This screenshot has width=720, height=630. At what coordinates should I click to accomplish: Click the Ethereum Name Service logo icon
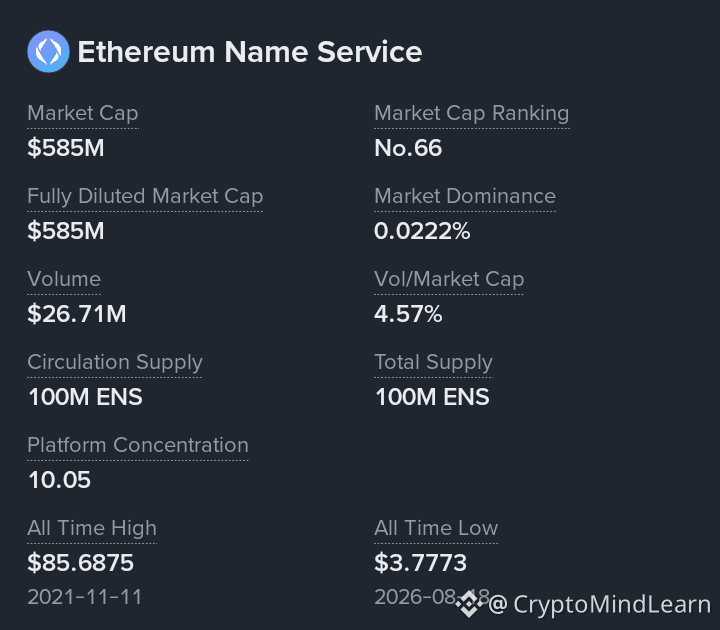tap(48, 51)
